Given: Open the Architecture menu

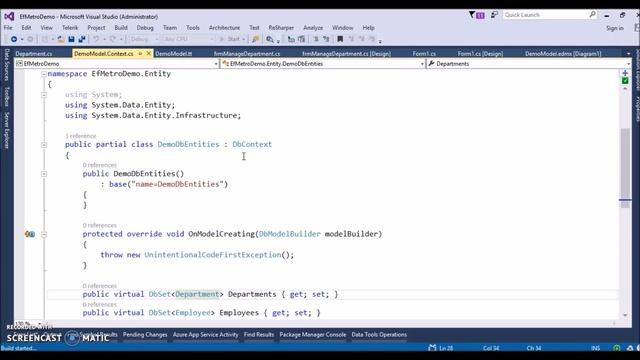Looking at the screenshot, I should click(x=224, y=28).
